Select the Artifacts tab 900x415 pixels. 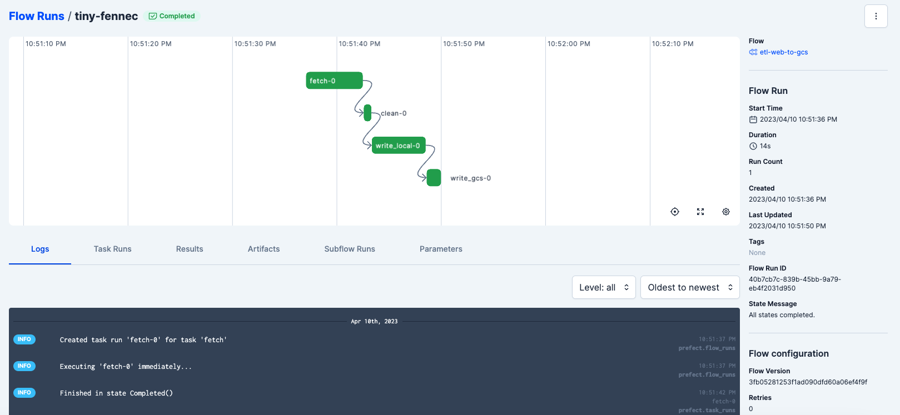(264, 249)
